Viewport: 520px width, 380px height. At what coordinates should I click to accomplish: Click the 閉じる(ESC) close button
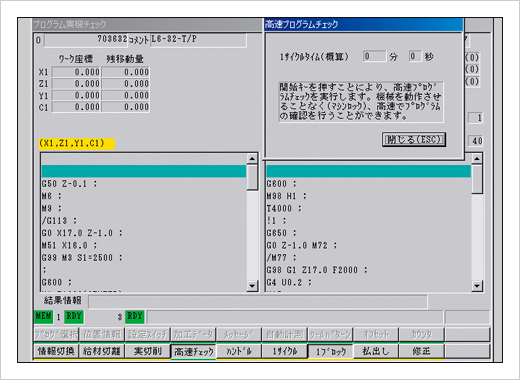pyautogui.click(x=414, y=139)
